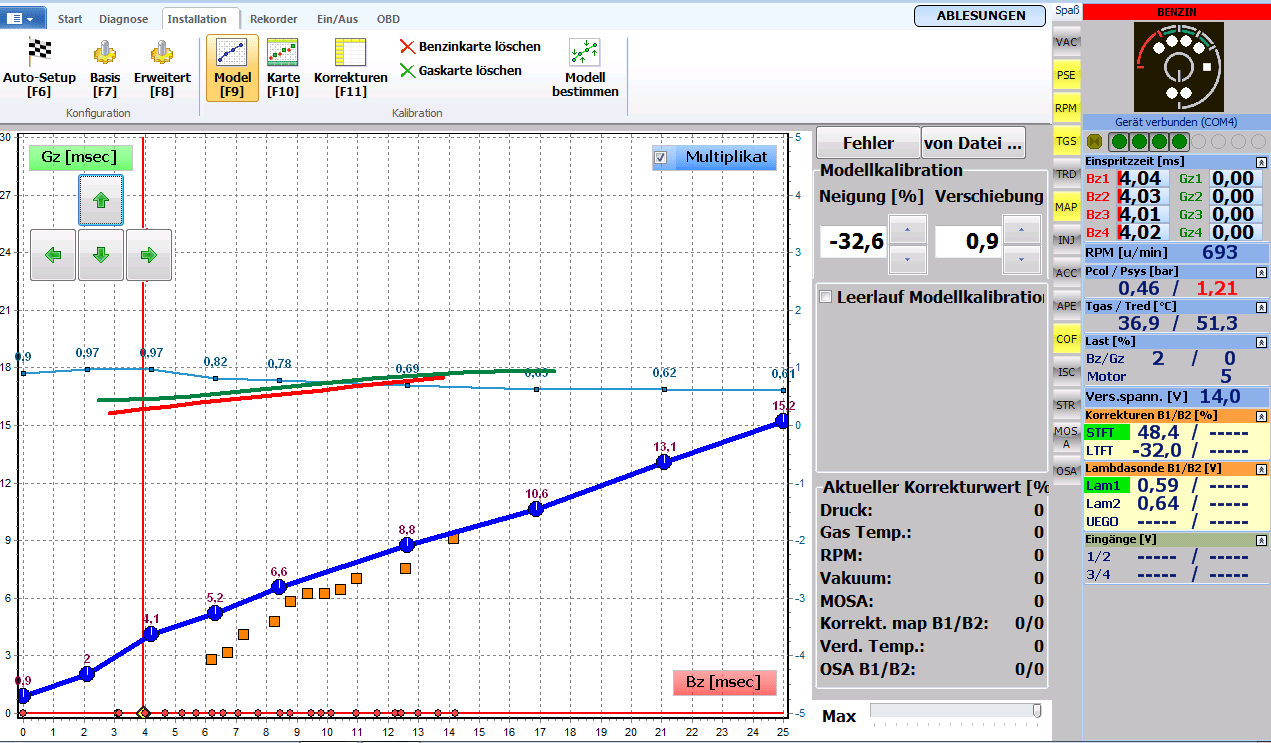
Task: Move curve down with green down arrow
Action: [101, 255]
